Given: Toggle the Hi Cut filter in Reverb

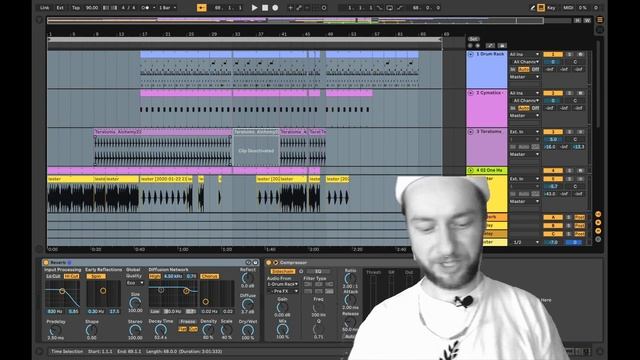Looking at the screenshot, I should point(71,276).
